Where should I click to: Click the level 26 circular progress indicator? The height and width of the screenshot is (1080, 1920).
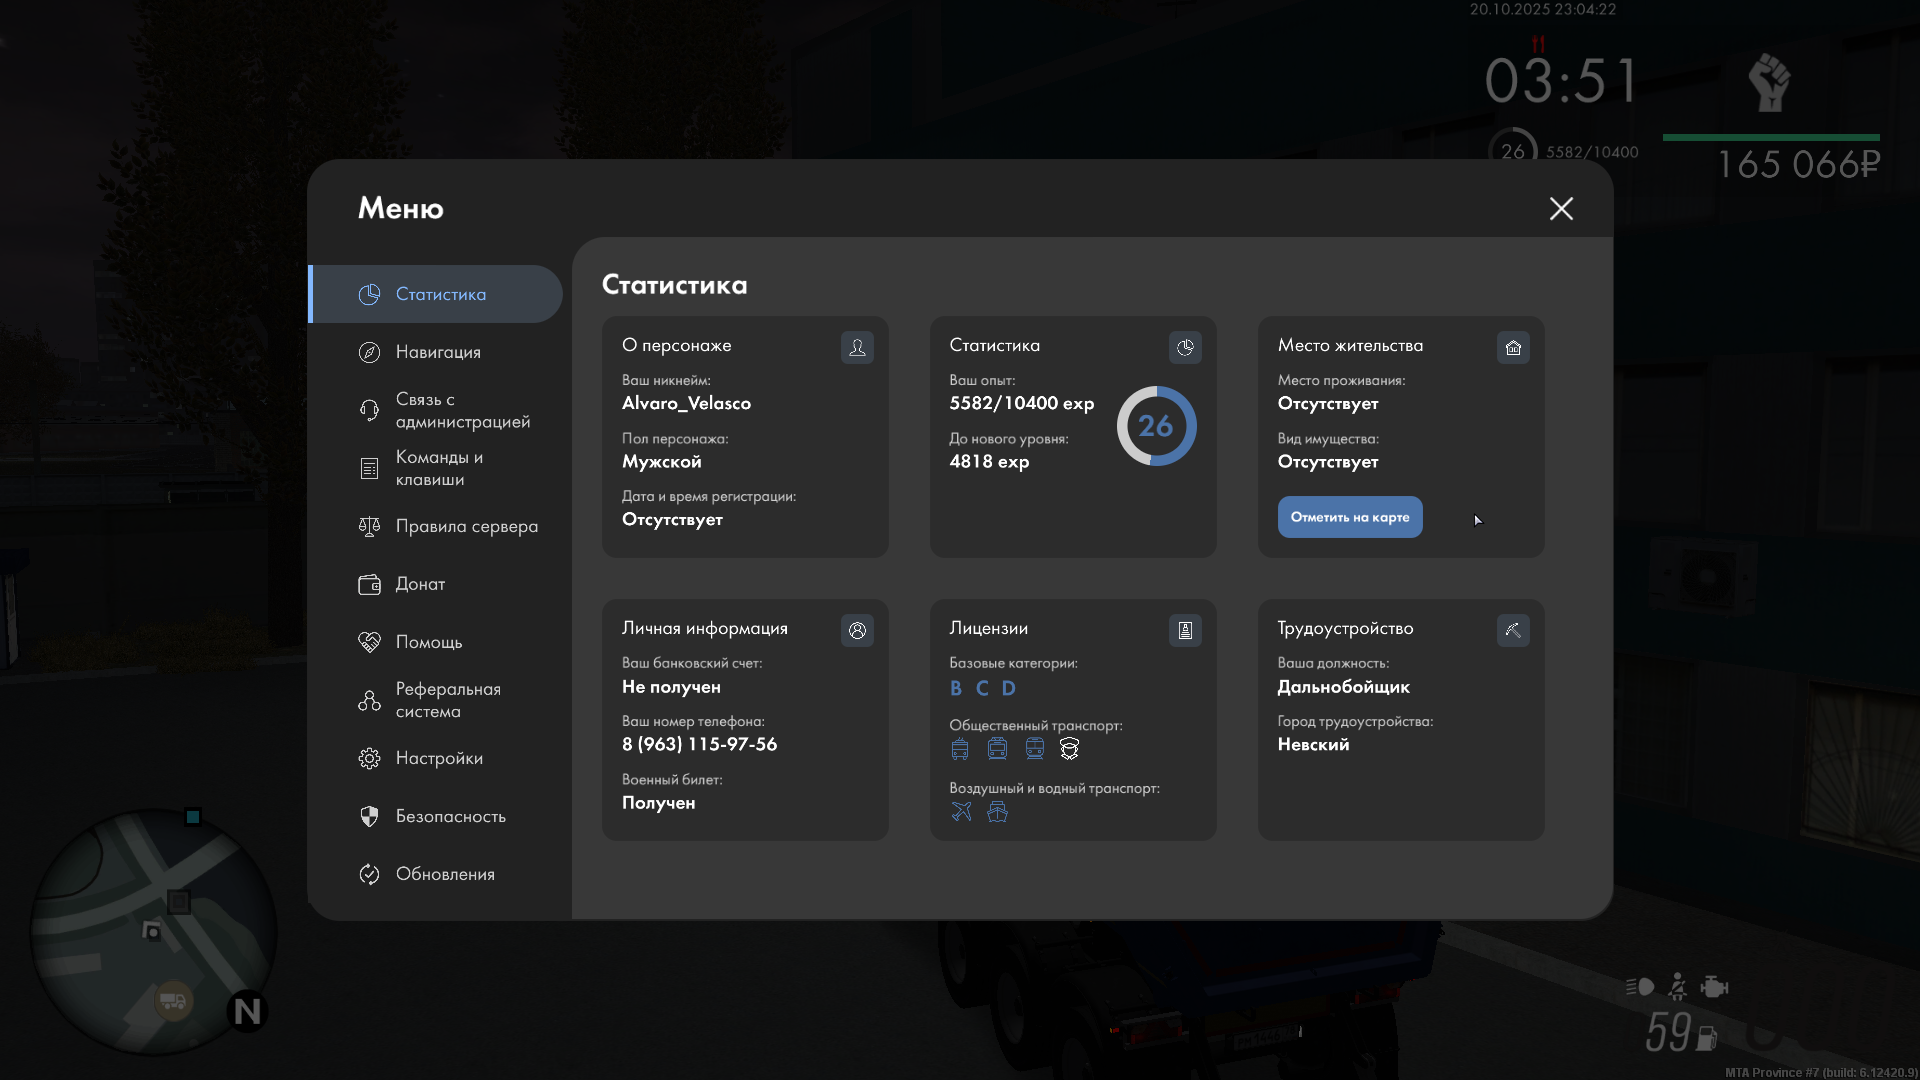1156,426
